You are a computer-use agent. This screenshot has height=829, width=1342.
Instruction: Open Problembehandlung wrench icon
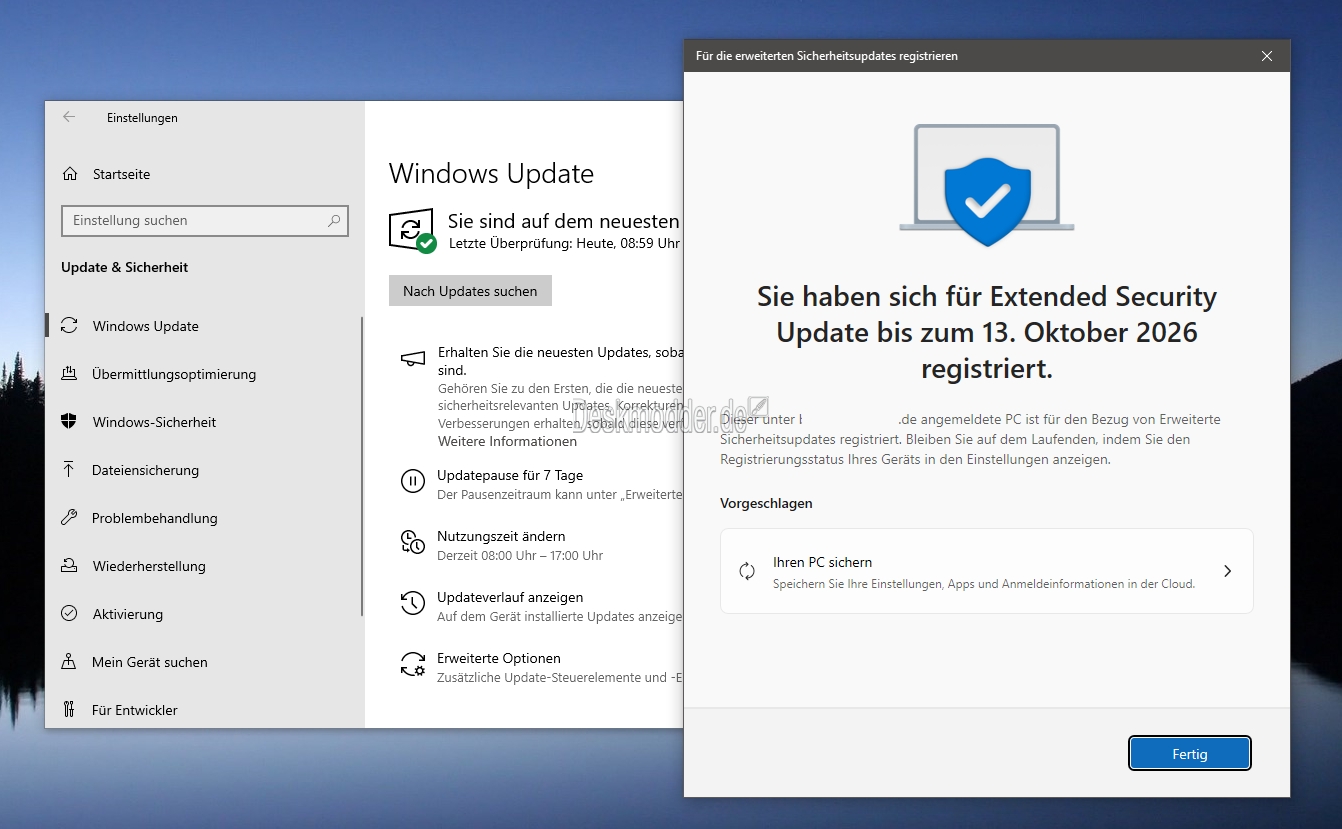(69, 518)
